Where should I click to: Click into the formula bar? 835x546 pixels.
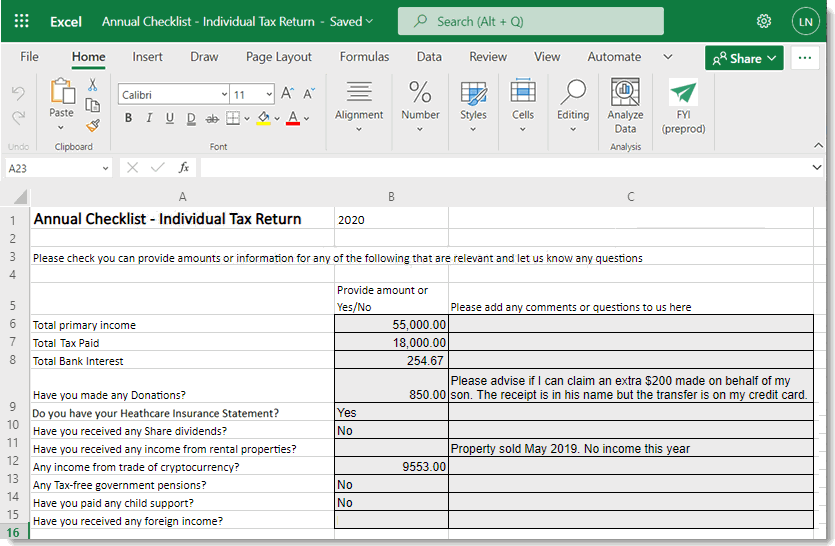[503, 168]
